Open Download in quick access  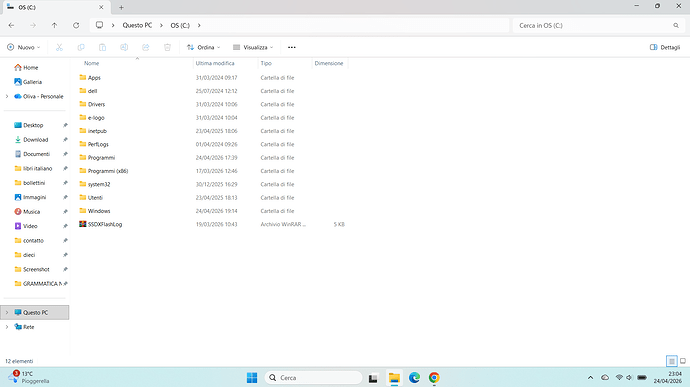click(x=31, y=140)
